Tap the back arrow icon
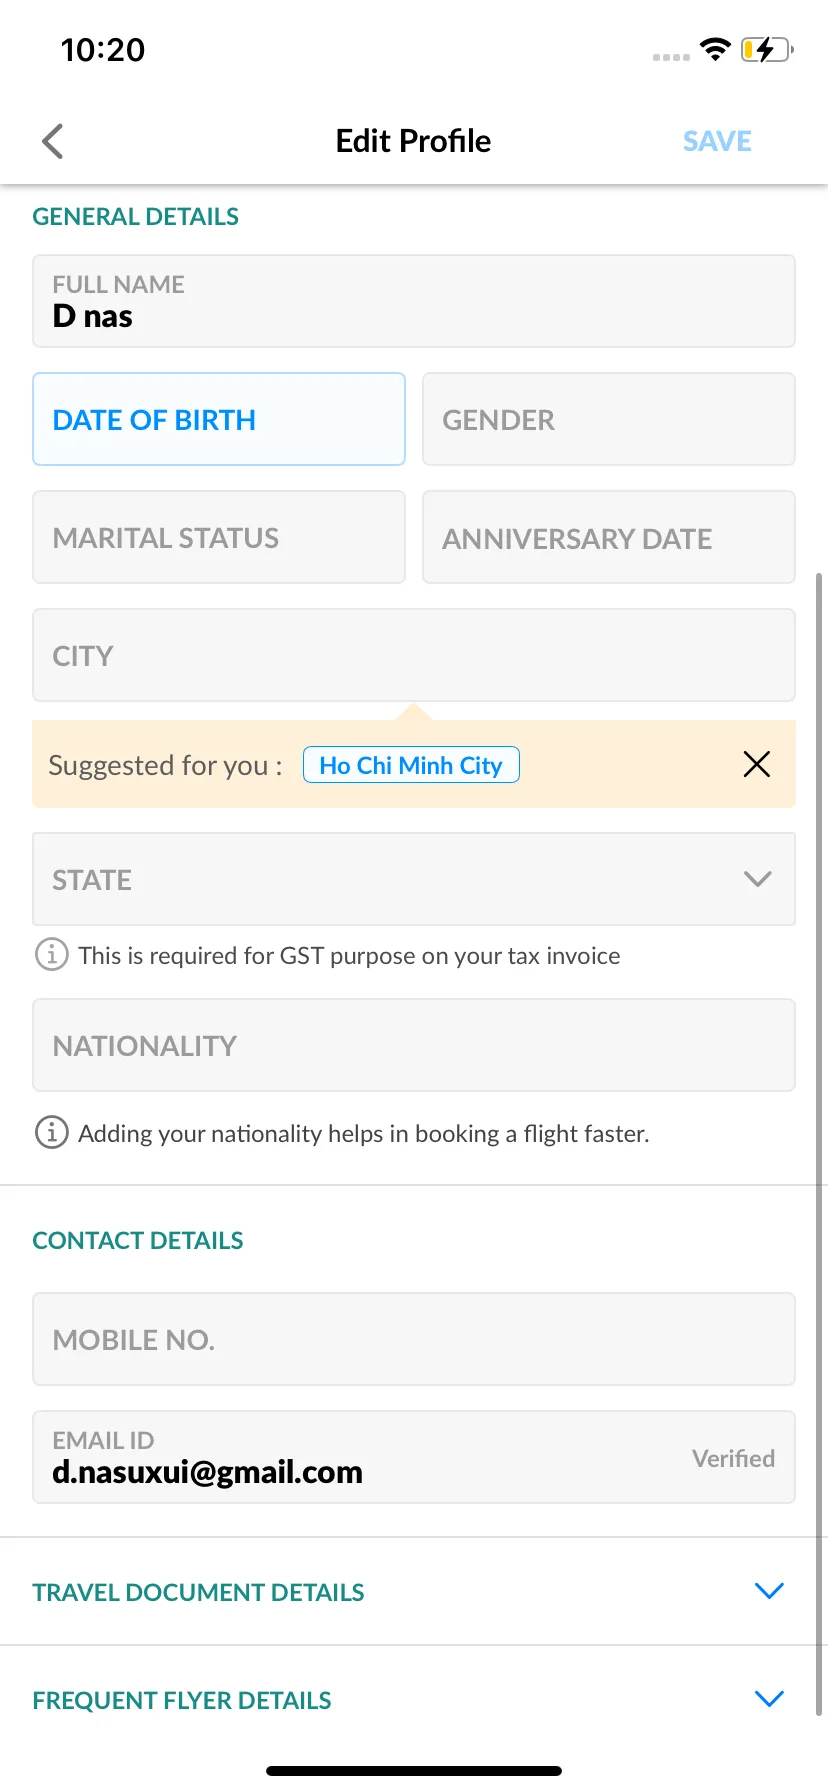This screenshot has width=828, height=1792. [x=53, y=141]
